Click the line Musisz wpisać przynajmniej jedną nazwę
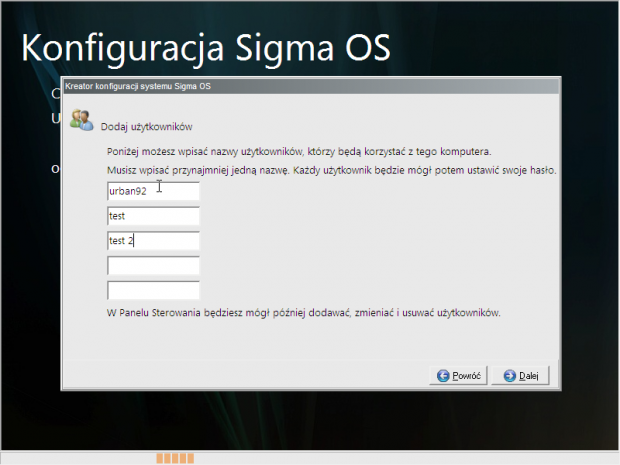Viewport: 620px width, 465px height. click(x=331, y=170)
